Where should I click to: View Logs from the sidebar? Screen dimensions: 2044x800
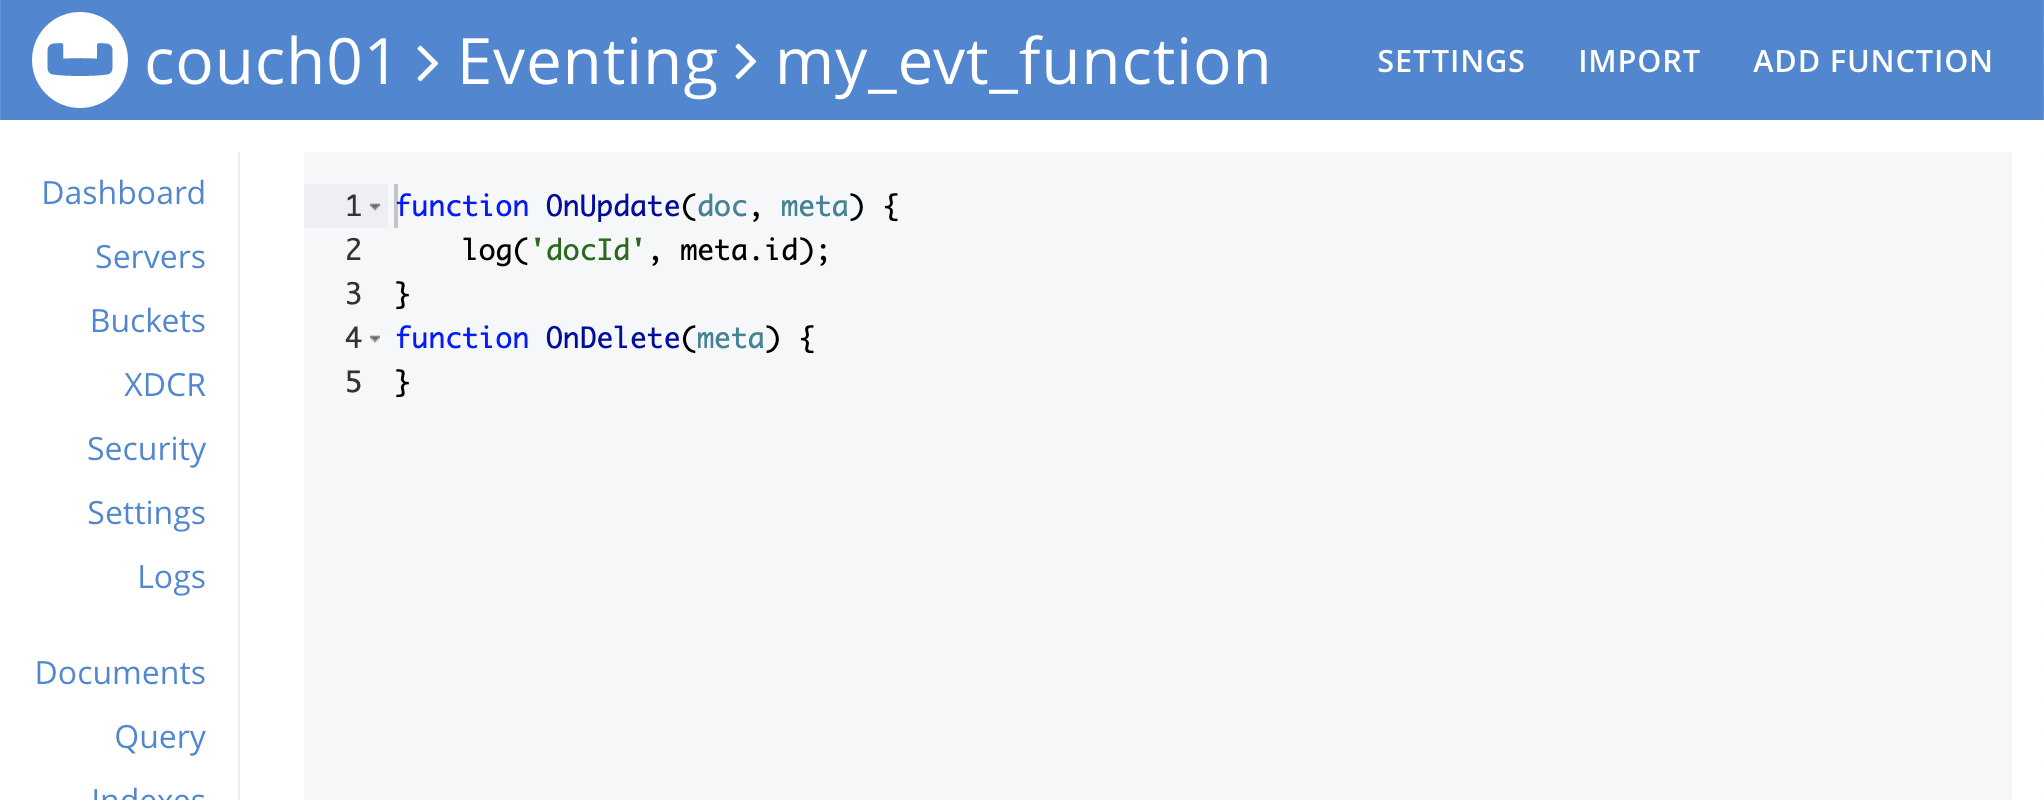point(172,577)
